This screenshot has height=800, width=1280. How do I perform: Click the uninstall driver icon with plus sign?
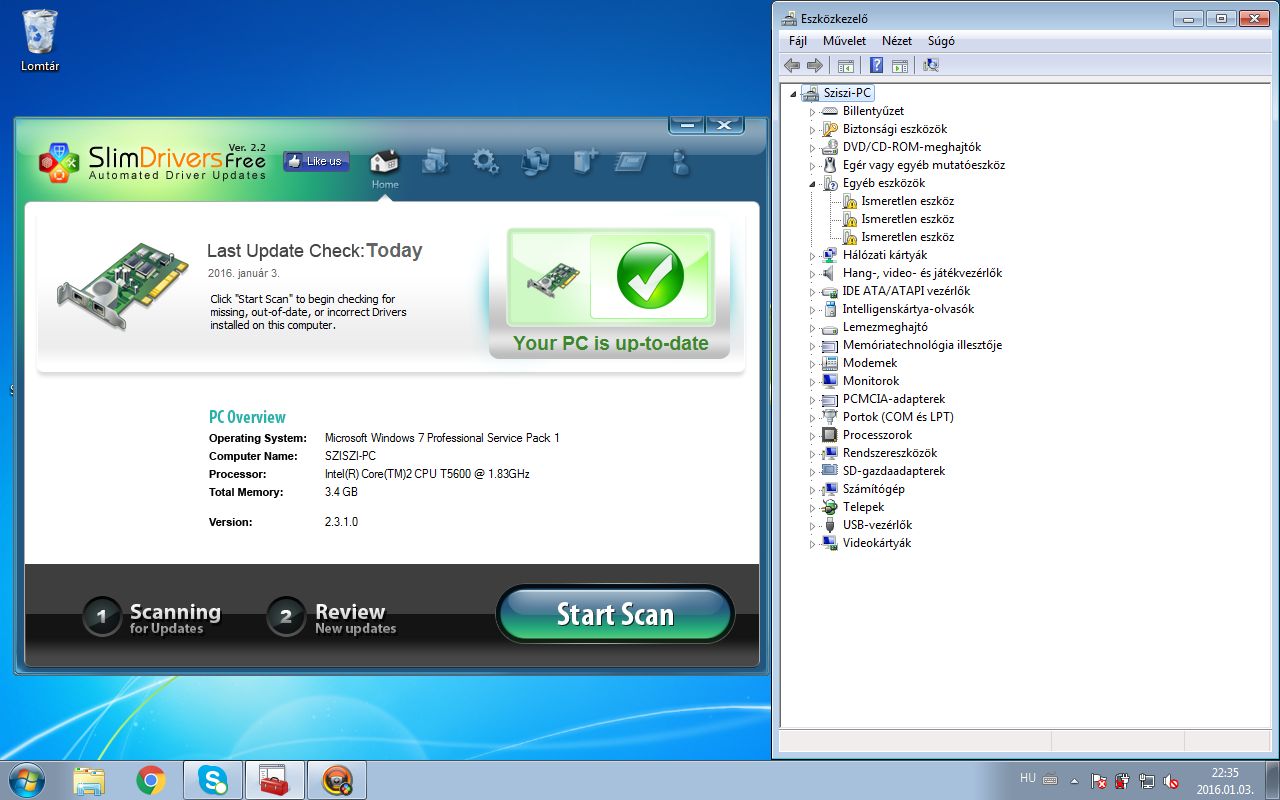pyautogui.click(x=585, y=161)
